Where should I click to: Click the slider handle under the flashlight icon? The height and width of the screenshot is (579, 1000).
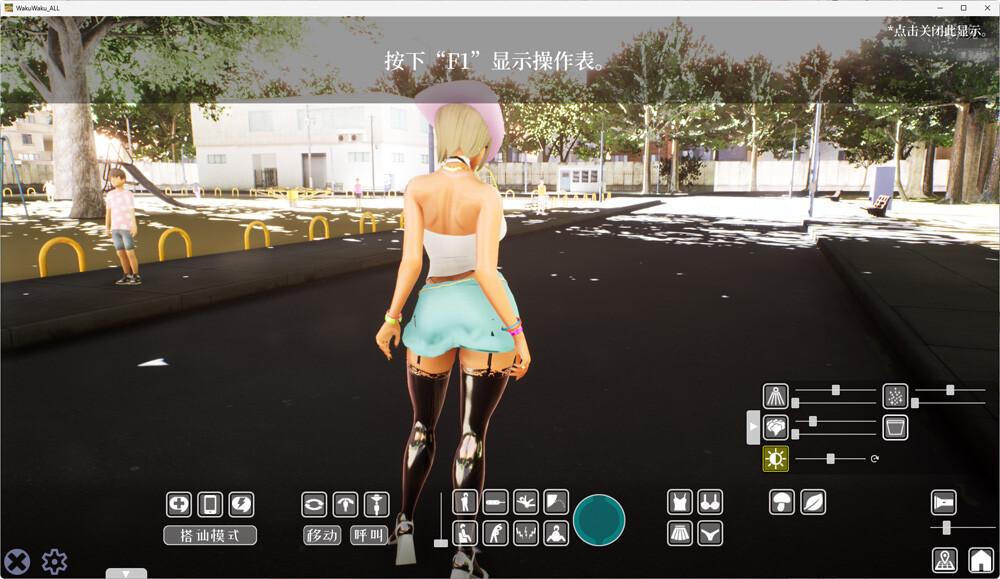(x=946, y=527)
